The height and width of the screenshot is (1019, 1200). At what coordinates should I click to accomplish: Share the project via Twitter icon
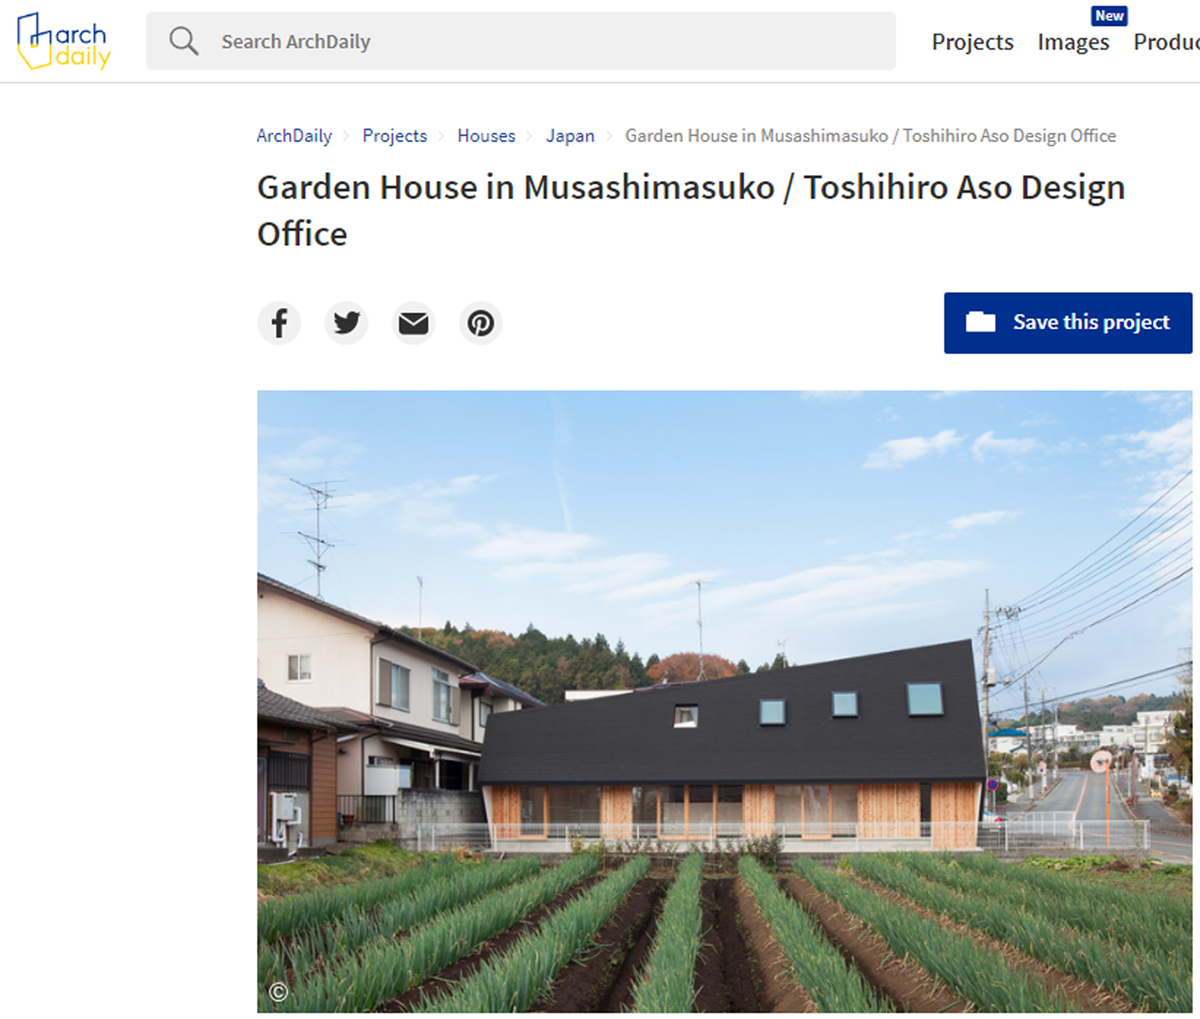click(x=346, y=323)
